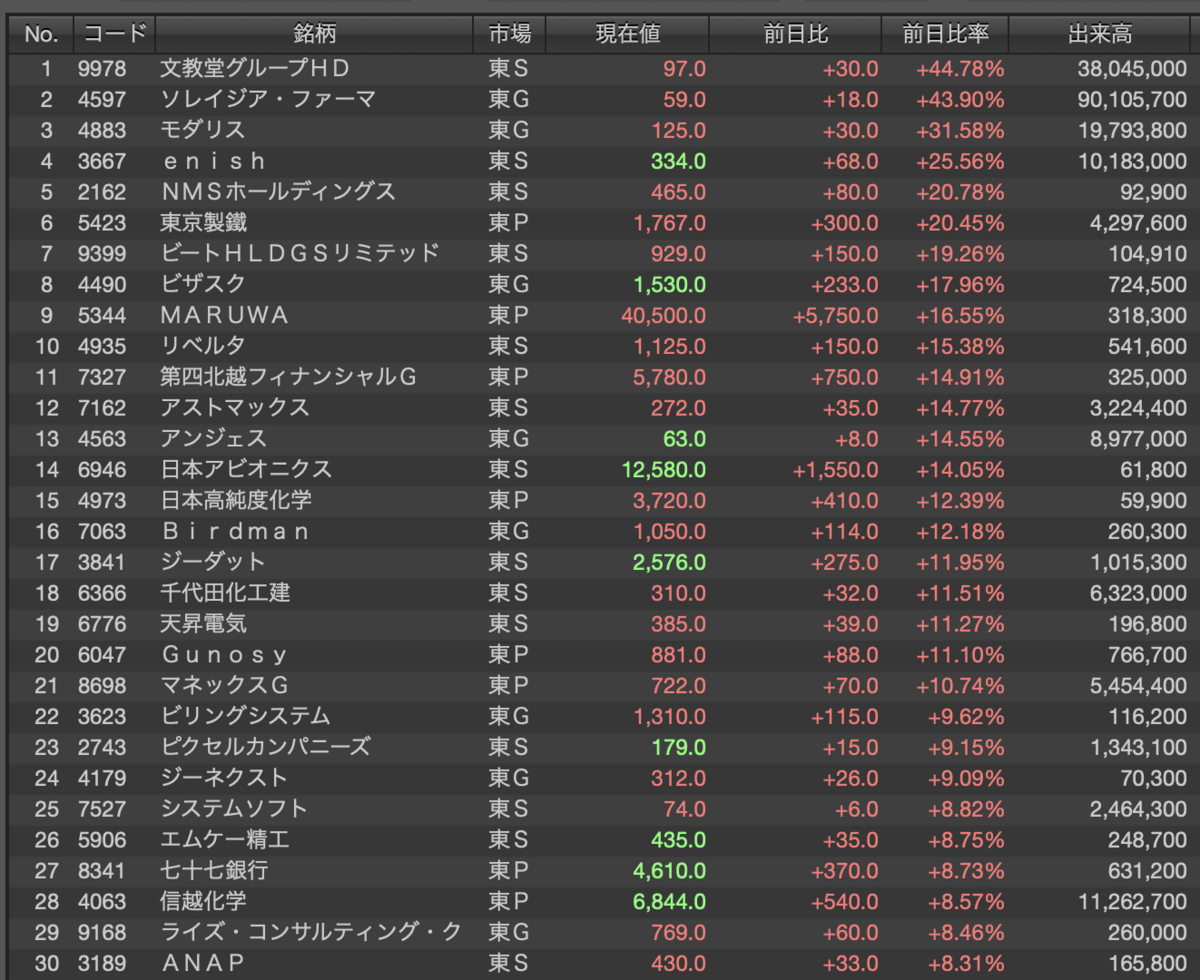Click 東京製鐵 stock name
1200x980 pixels.
point(203,223)
